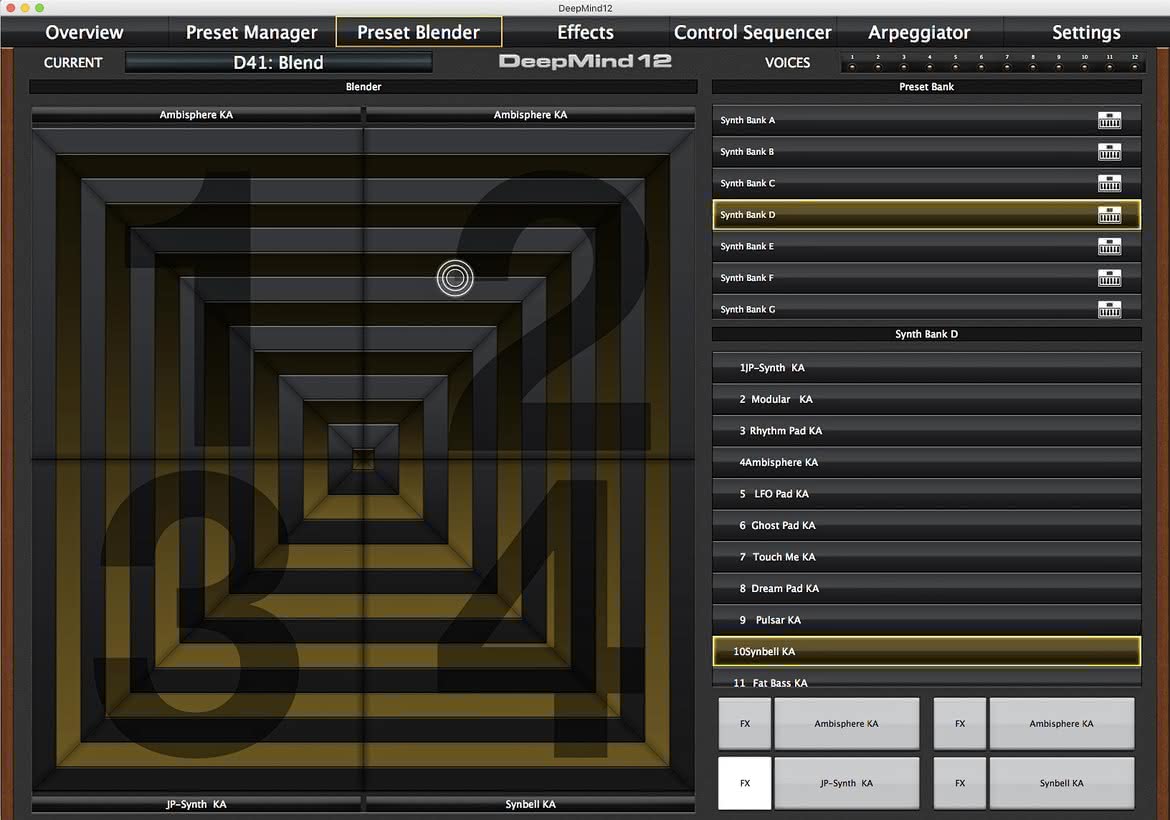The width and height of the screenshot is (1170, 820).
Task: Click the keyboard icon for Synth Bank D
Action: (x=1109, y=215)
